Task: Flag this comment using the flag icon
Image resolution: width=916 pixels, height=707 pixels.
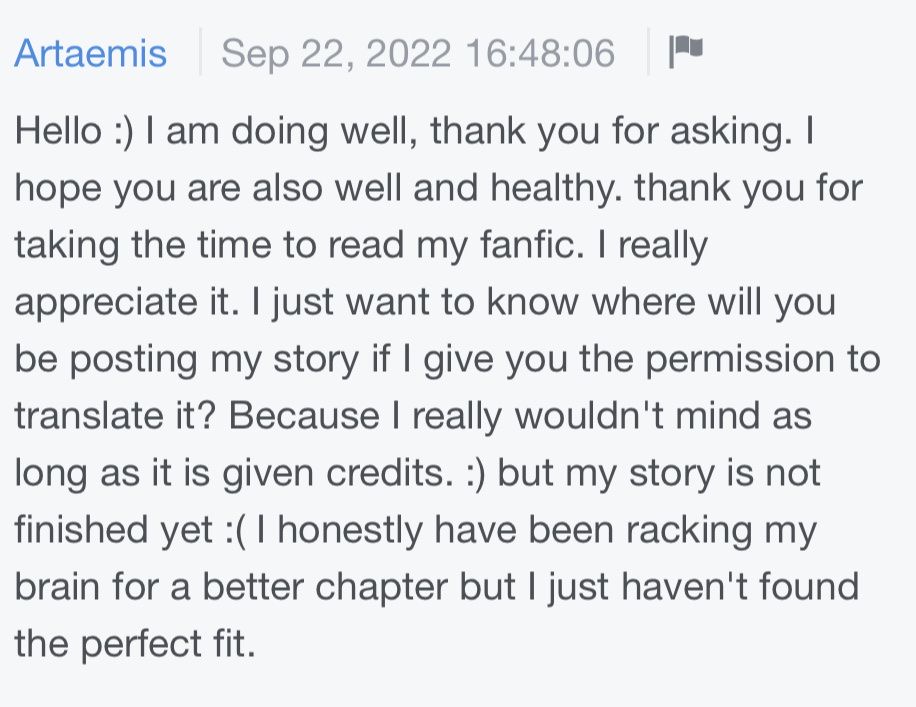Action: click(686, 51)
